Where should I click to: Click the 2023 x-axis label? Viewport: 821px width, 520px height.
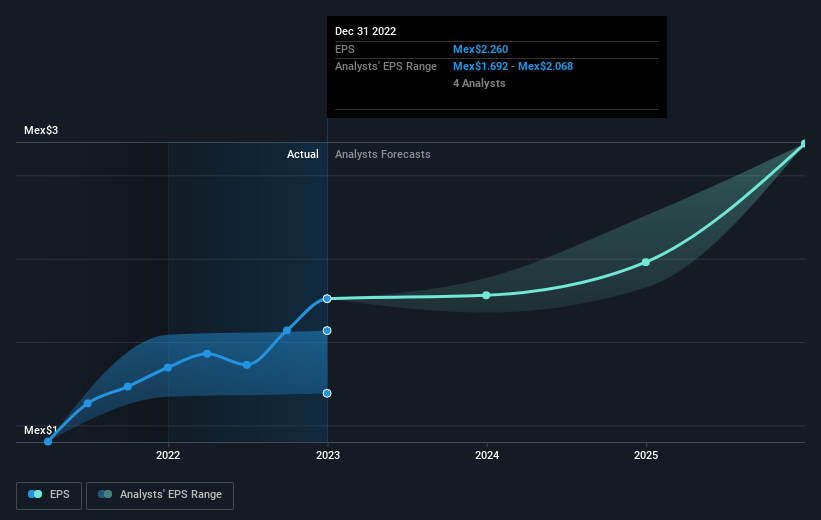pos(328,455)
